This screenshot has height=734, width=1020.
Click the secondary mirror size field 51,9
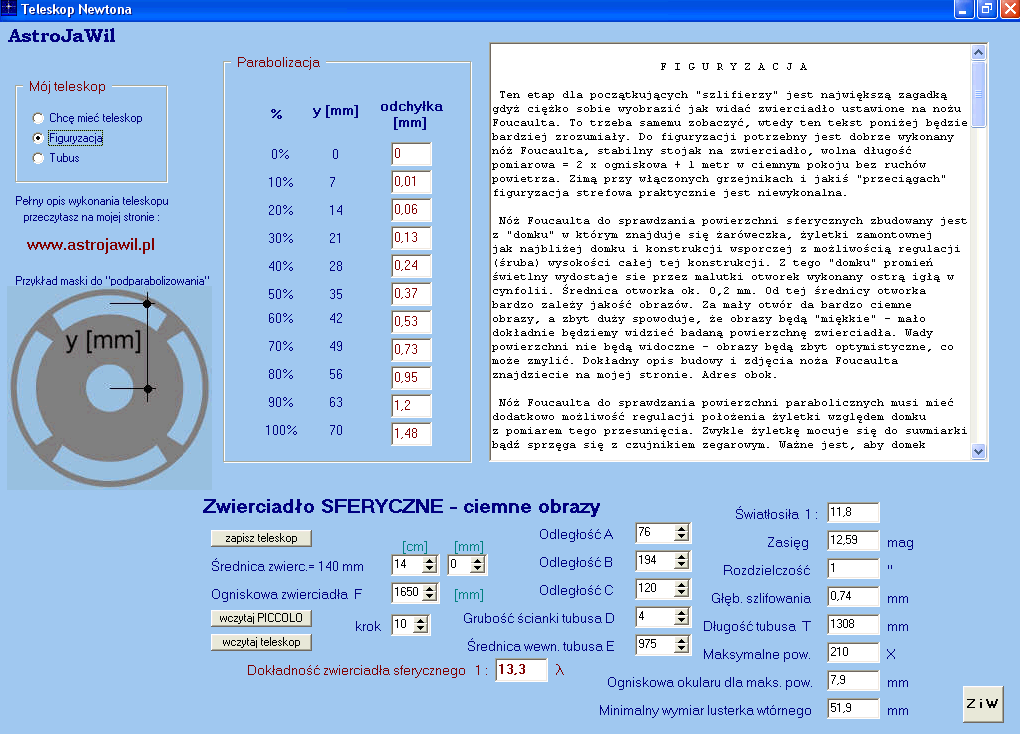pos(853,709)
